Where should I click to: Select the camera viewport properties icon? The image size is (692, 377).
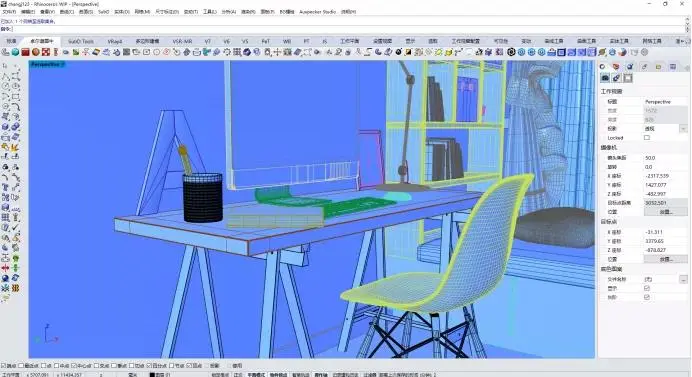click(605, 78)
